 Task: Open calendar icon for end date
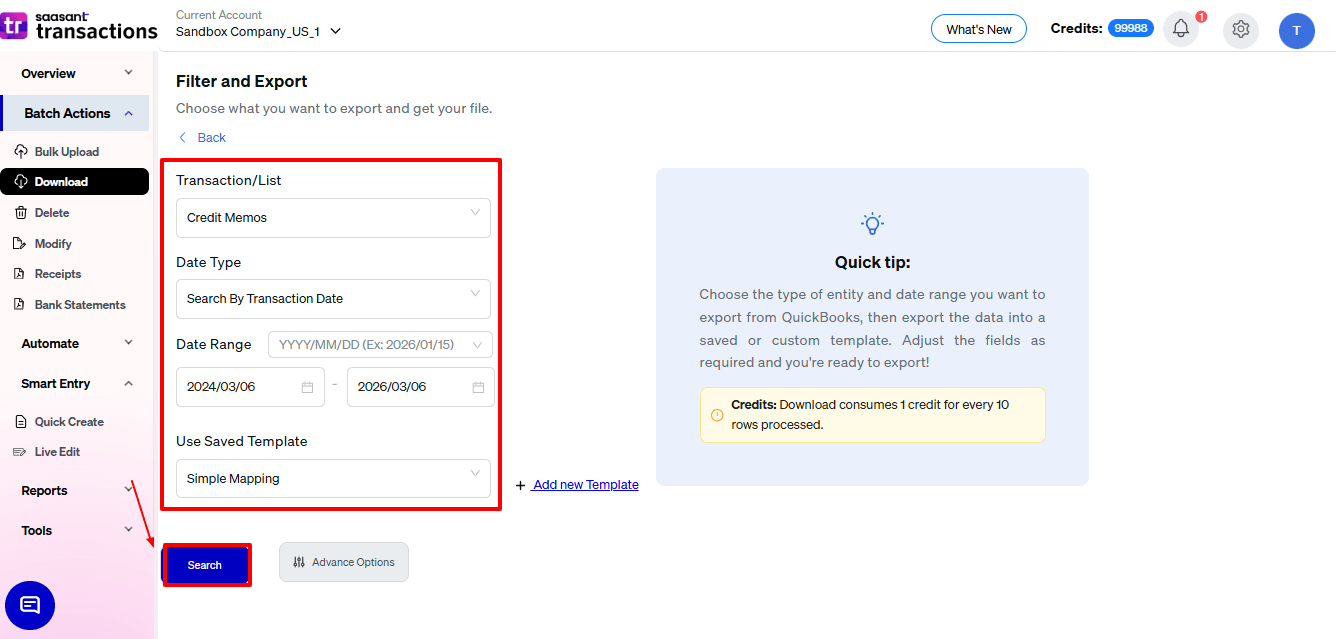coord(478,387)
